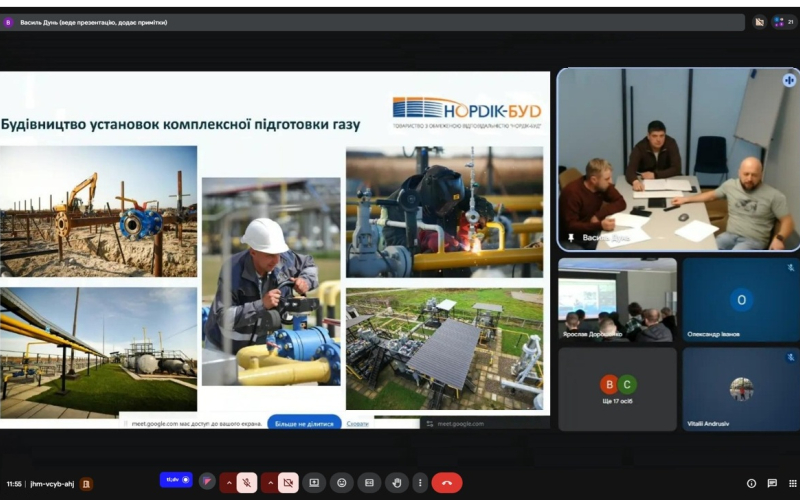Click the red leave call button
The image size is (800, 500).
[446, 483]
